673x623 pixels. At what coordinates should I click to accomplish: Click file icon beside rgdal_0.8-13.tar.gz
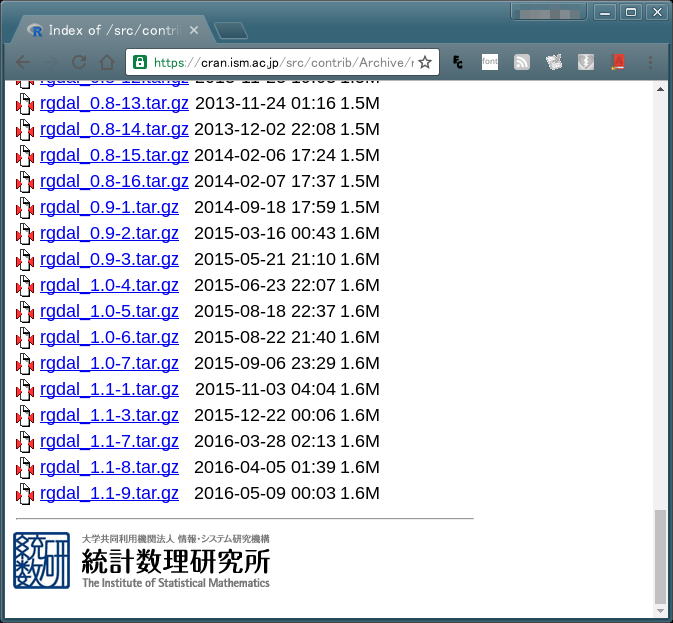pos(25,104)
